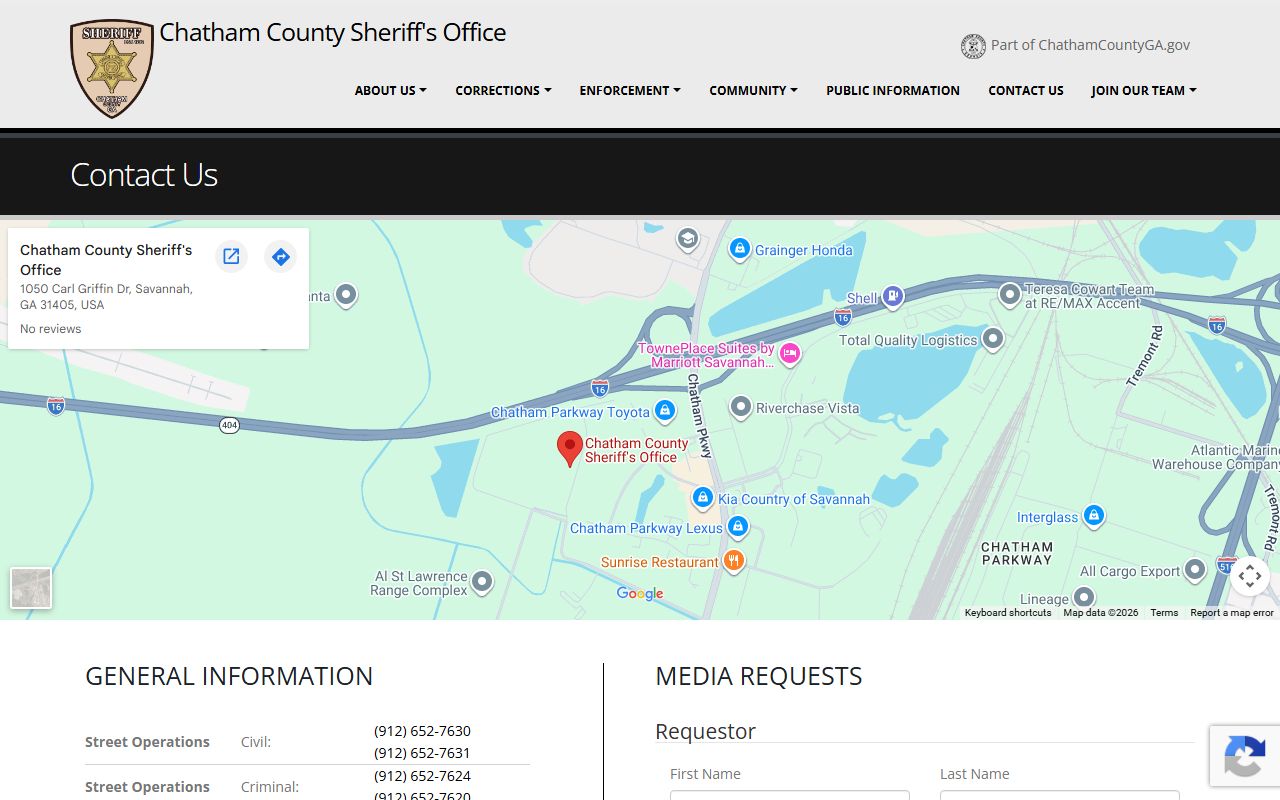Open map Keyboard shortcuts
The image size is (1280, 800).
pos(1008,613)
